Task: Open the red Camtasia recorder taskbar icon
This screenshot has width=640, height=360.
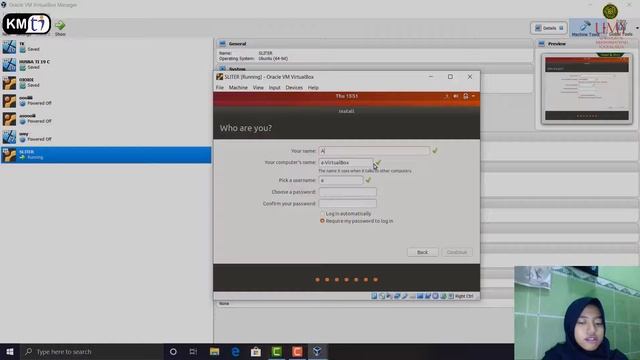Action: [x=297, y=351]
